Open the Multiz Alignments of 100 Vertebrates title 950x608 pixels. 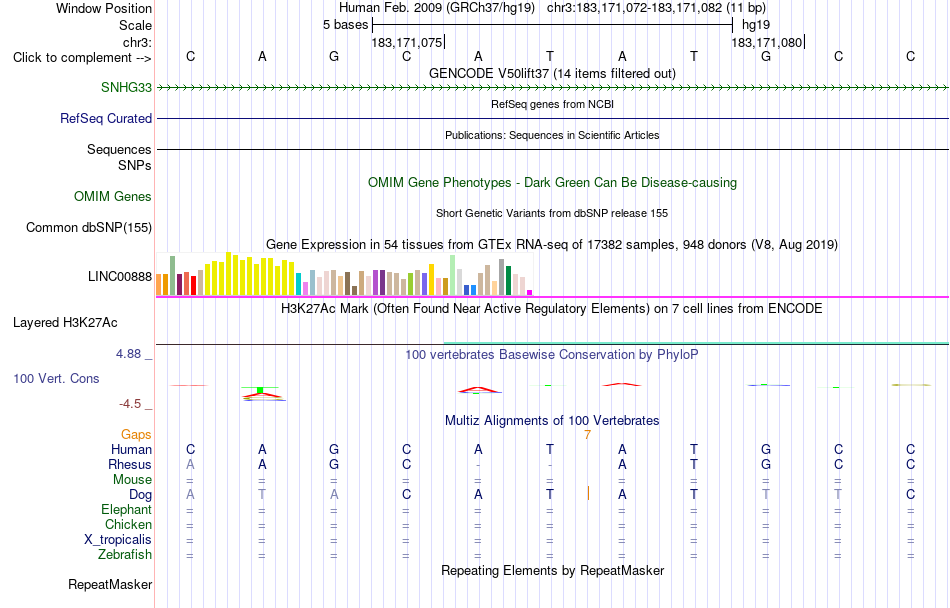pos(552,420)
